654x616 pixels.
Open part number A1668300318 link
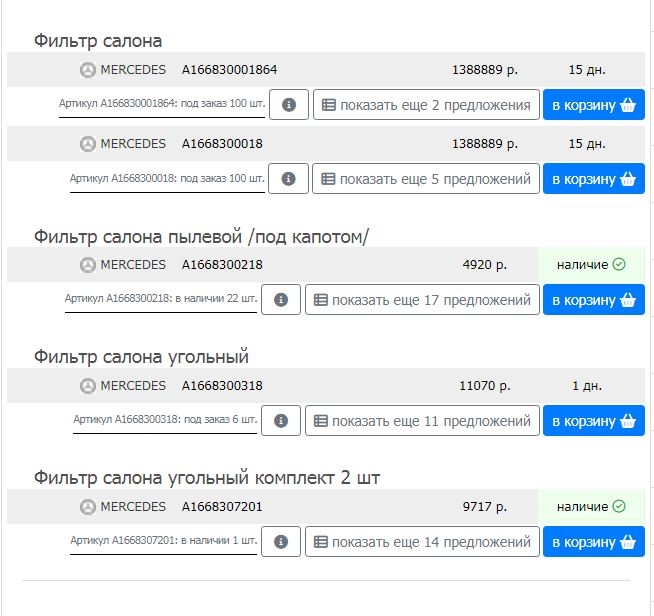pos(222,386)
